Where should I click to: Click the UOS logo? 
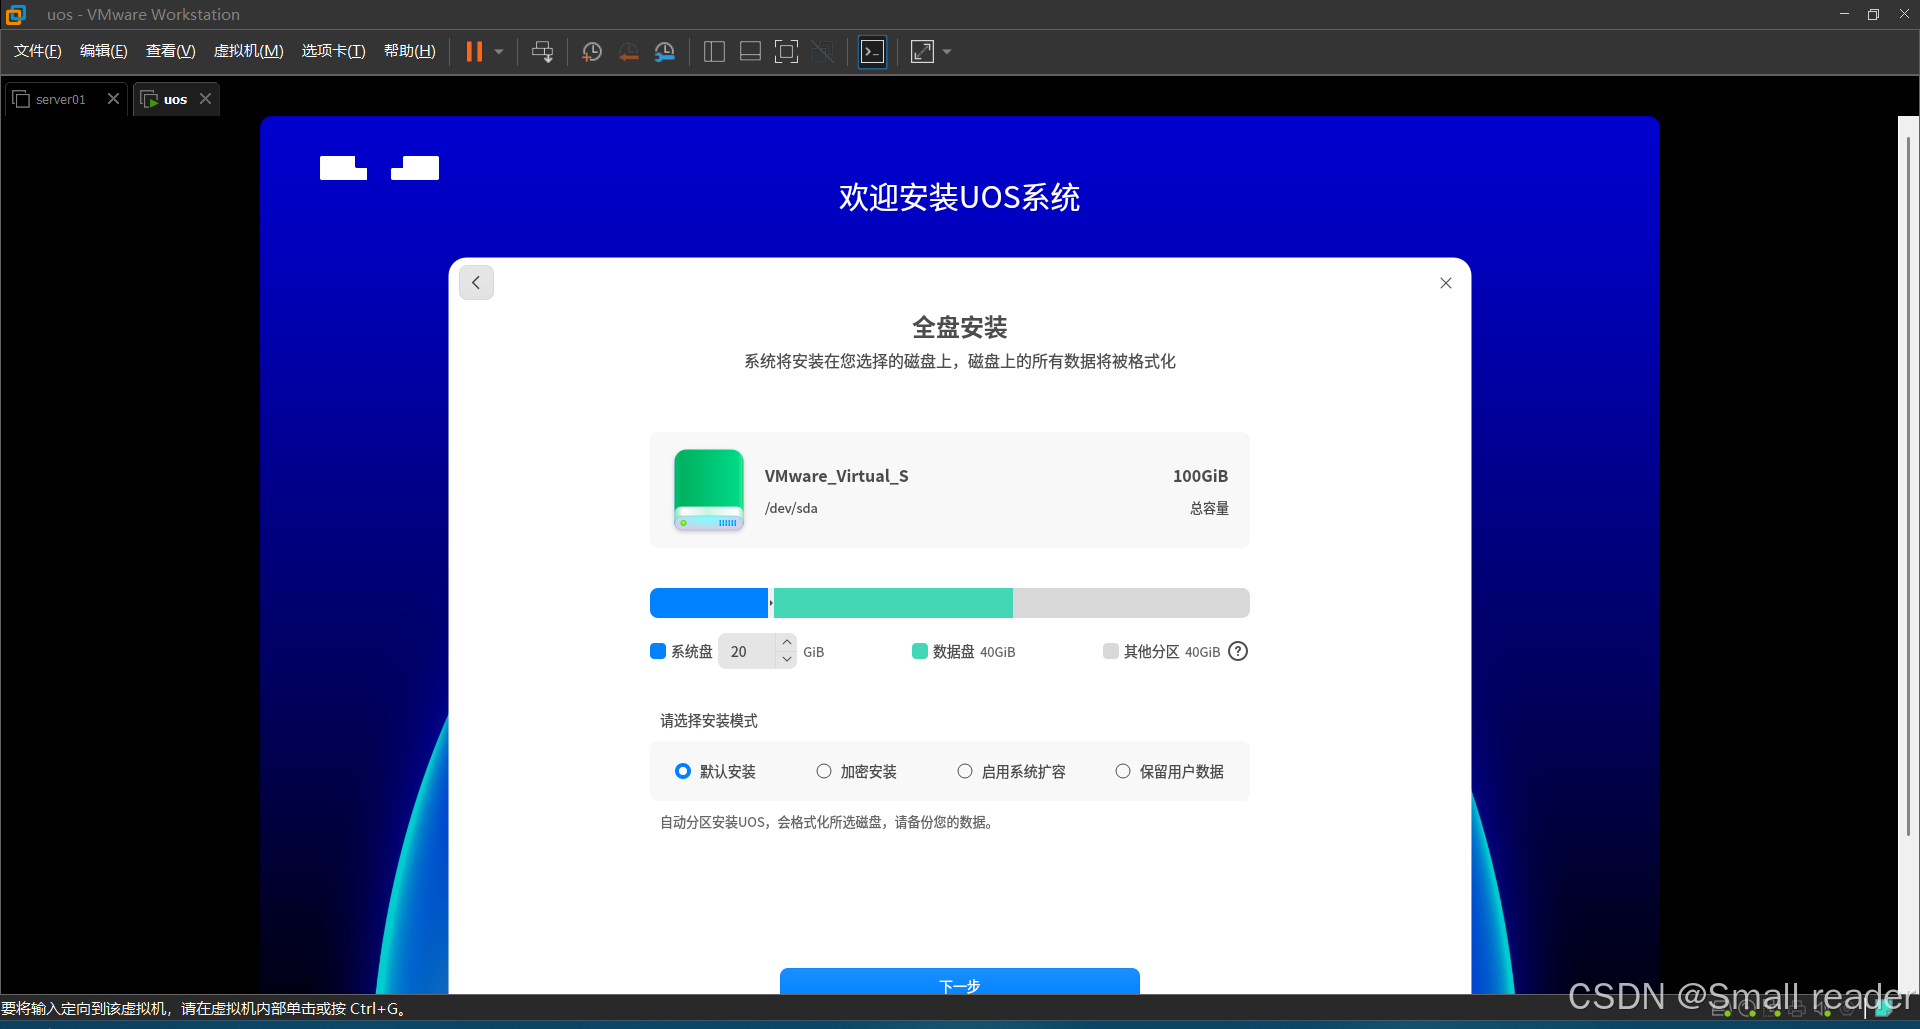[379, 168]
